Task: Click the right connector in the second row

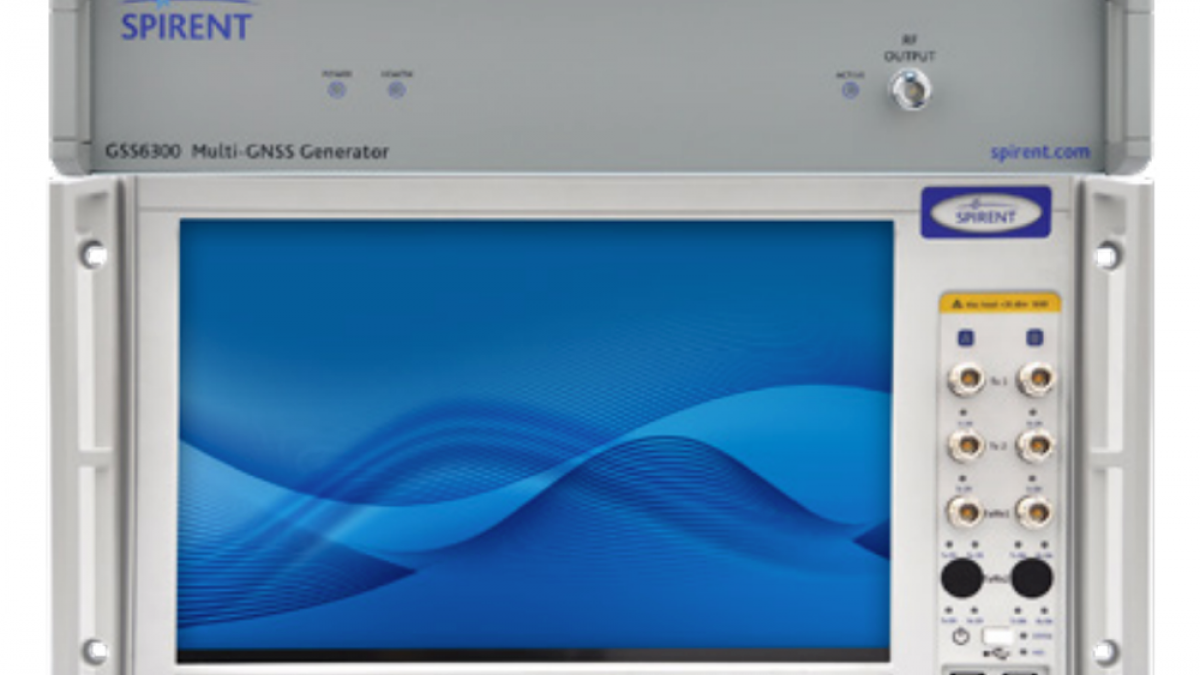Action: pyautogui.click(x=1035, y=445)
